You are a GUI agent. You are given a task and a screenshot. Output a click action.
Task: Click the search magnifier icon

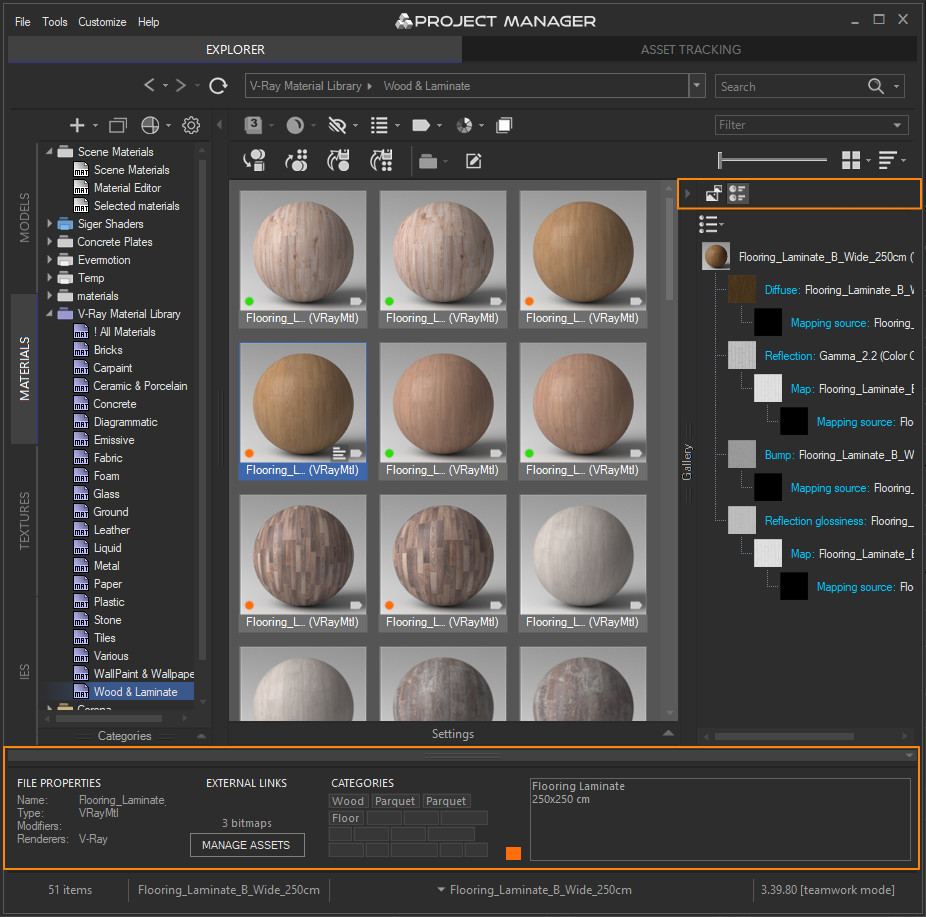click(875, 86)
